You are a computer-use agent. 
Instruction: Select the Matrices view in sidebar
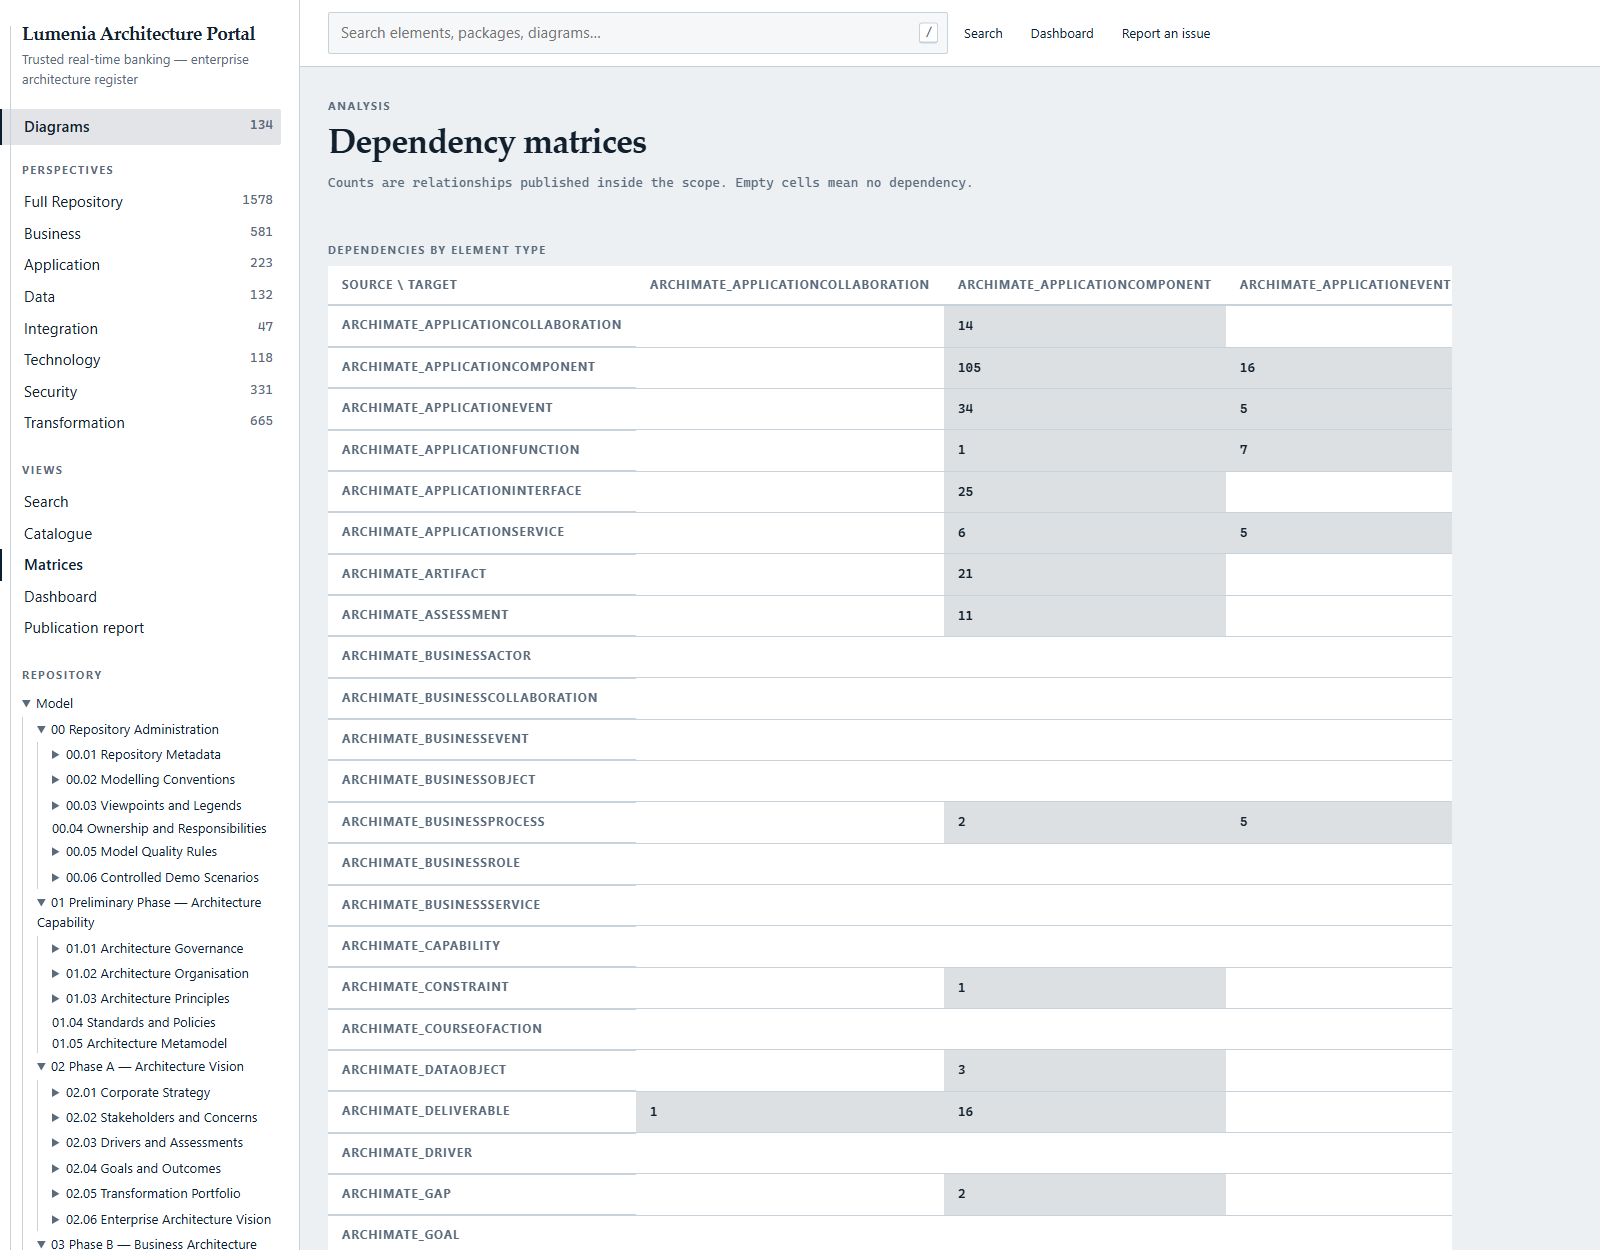click(54, 564)
